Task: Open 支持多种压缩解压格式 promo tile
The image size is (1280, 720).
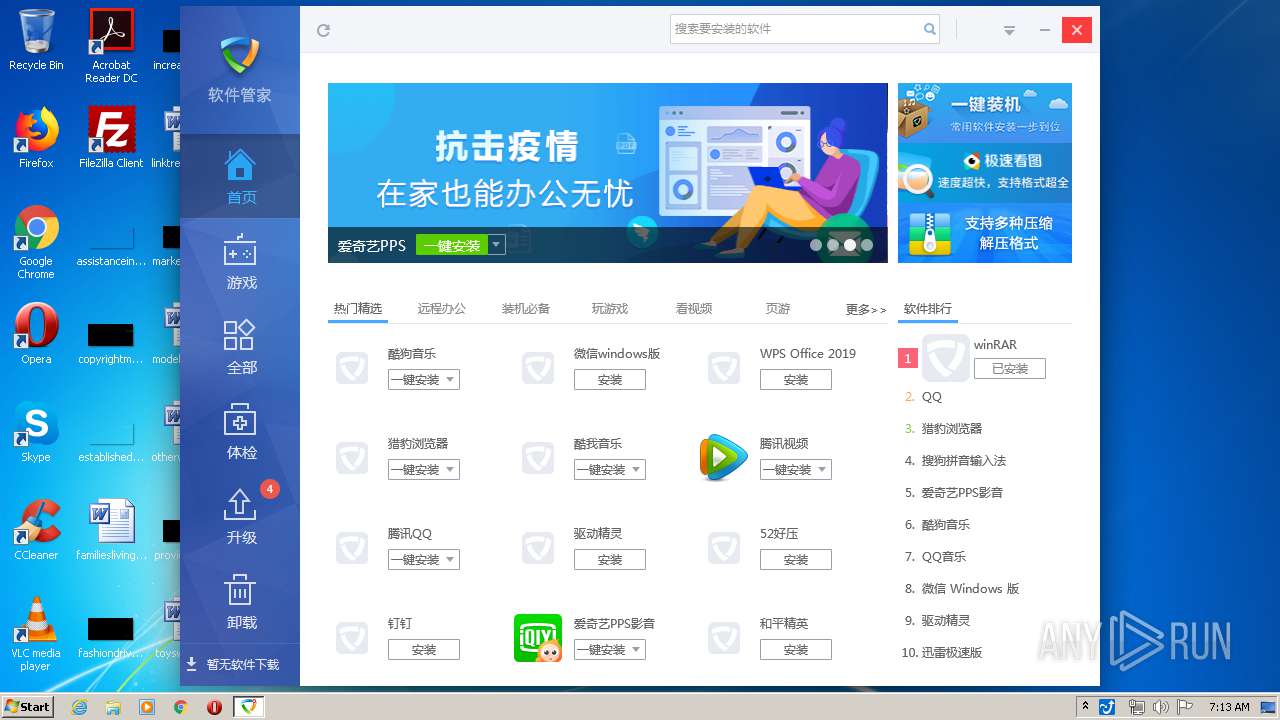Action: click(985, 233)
